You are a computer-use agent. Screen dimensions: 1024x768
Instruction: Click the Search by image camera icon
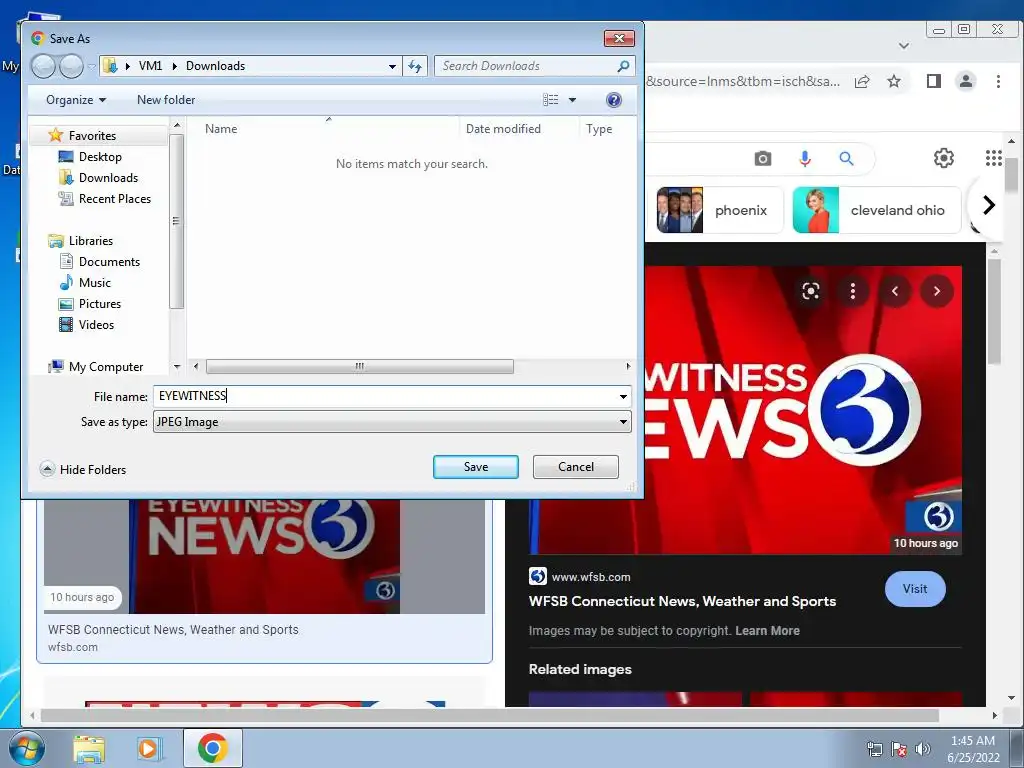coord(763,159)
